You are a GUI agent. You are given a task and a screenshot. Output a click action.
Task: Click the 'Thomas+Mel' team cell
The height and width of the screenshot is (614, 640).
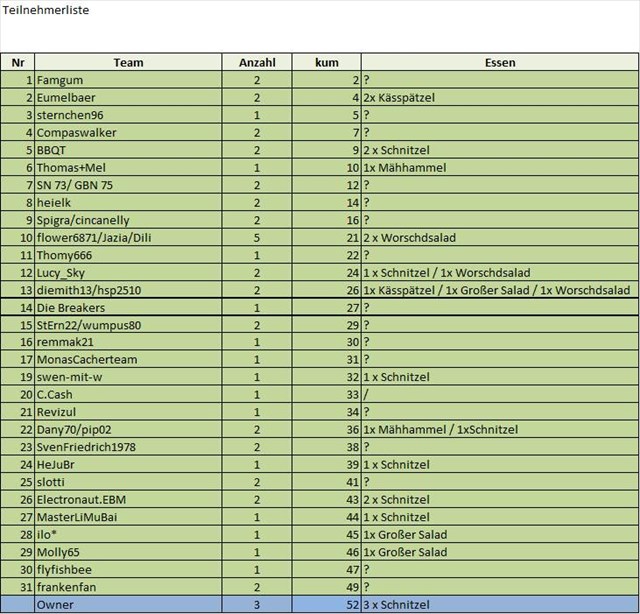coord(128,168)
